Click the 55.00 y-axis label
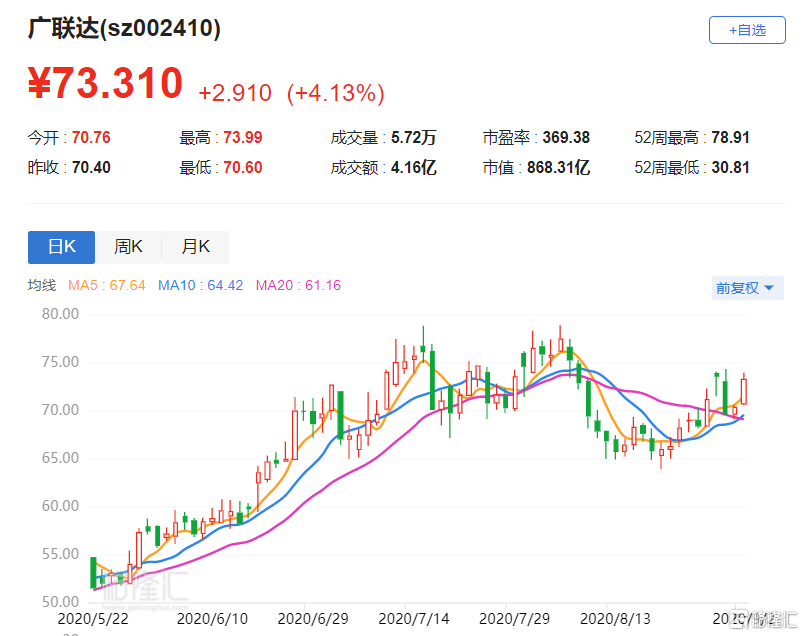This screenshot has height=636, width=804. click(x=61, y=554)
